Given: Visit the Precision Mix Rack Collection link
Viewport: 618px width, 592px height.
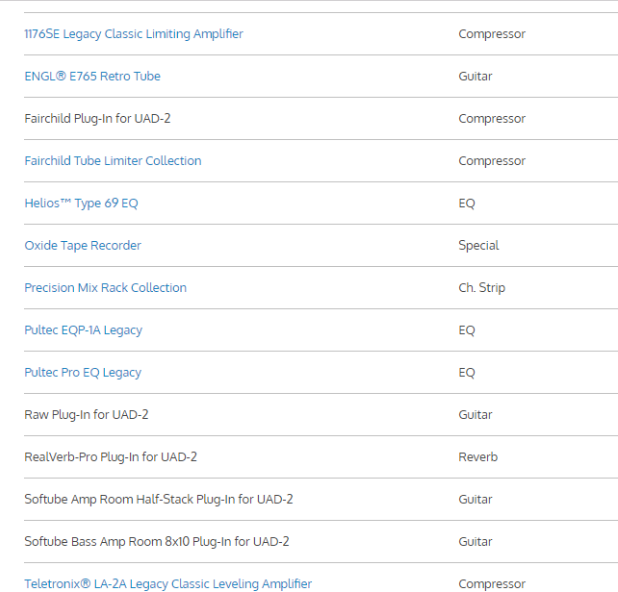Looking at the screenshot, I should [x=105, y=288].
